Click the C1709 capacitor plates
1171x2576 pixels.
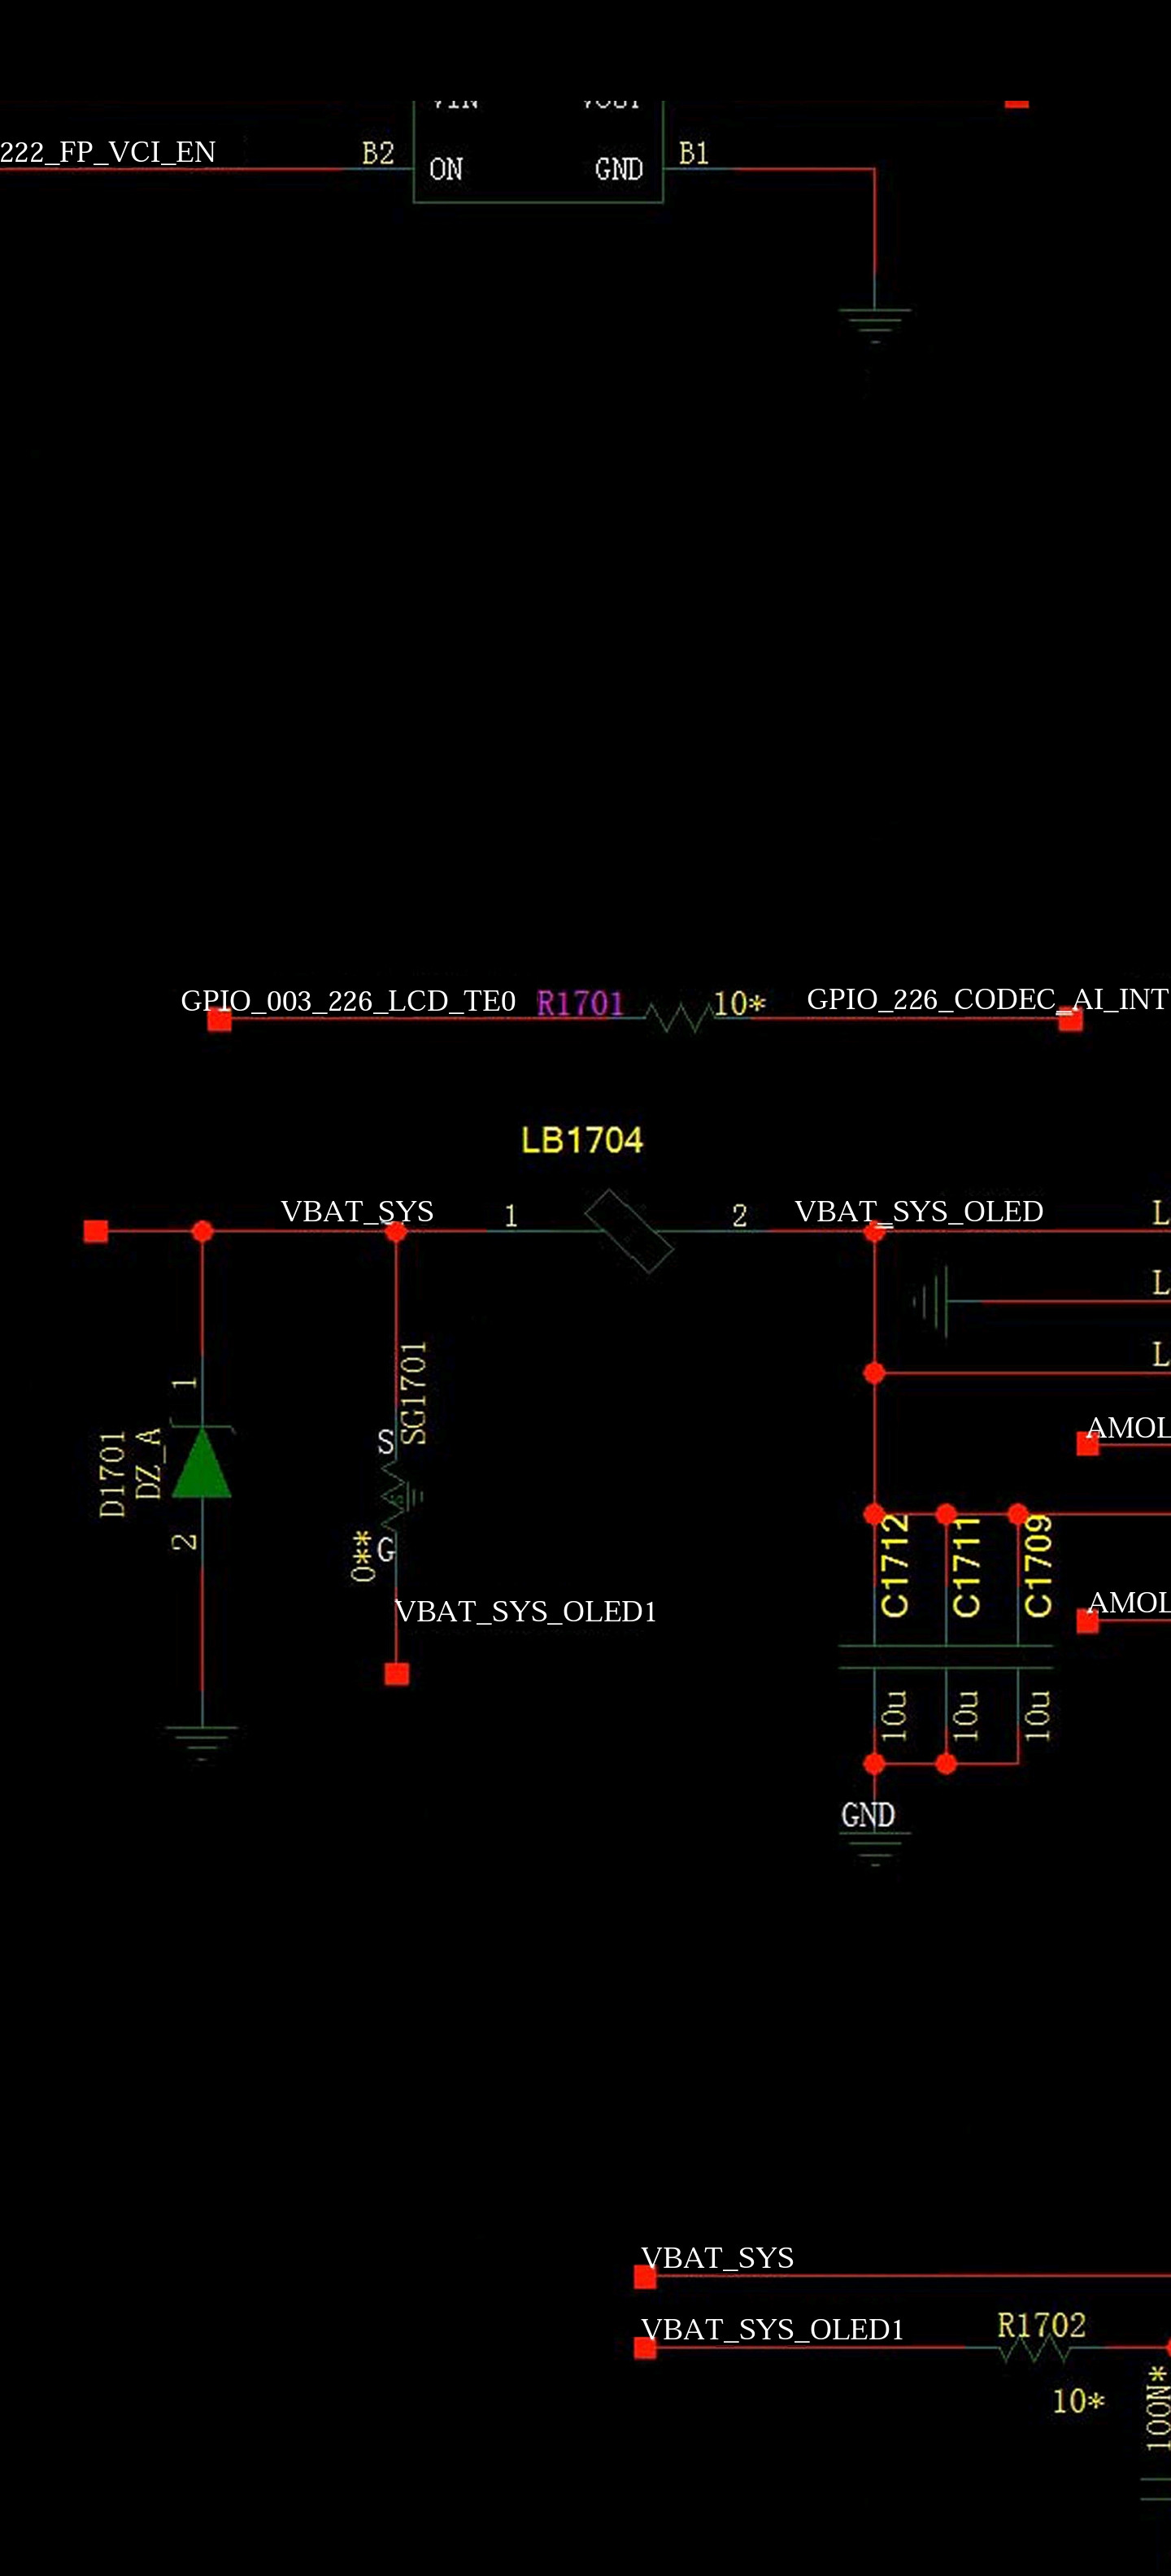pos(1018,1656)
